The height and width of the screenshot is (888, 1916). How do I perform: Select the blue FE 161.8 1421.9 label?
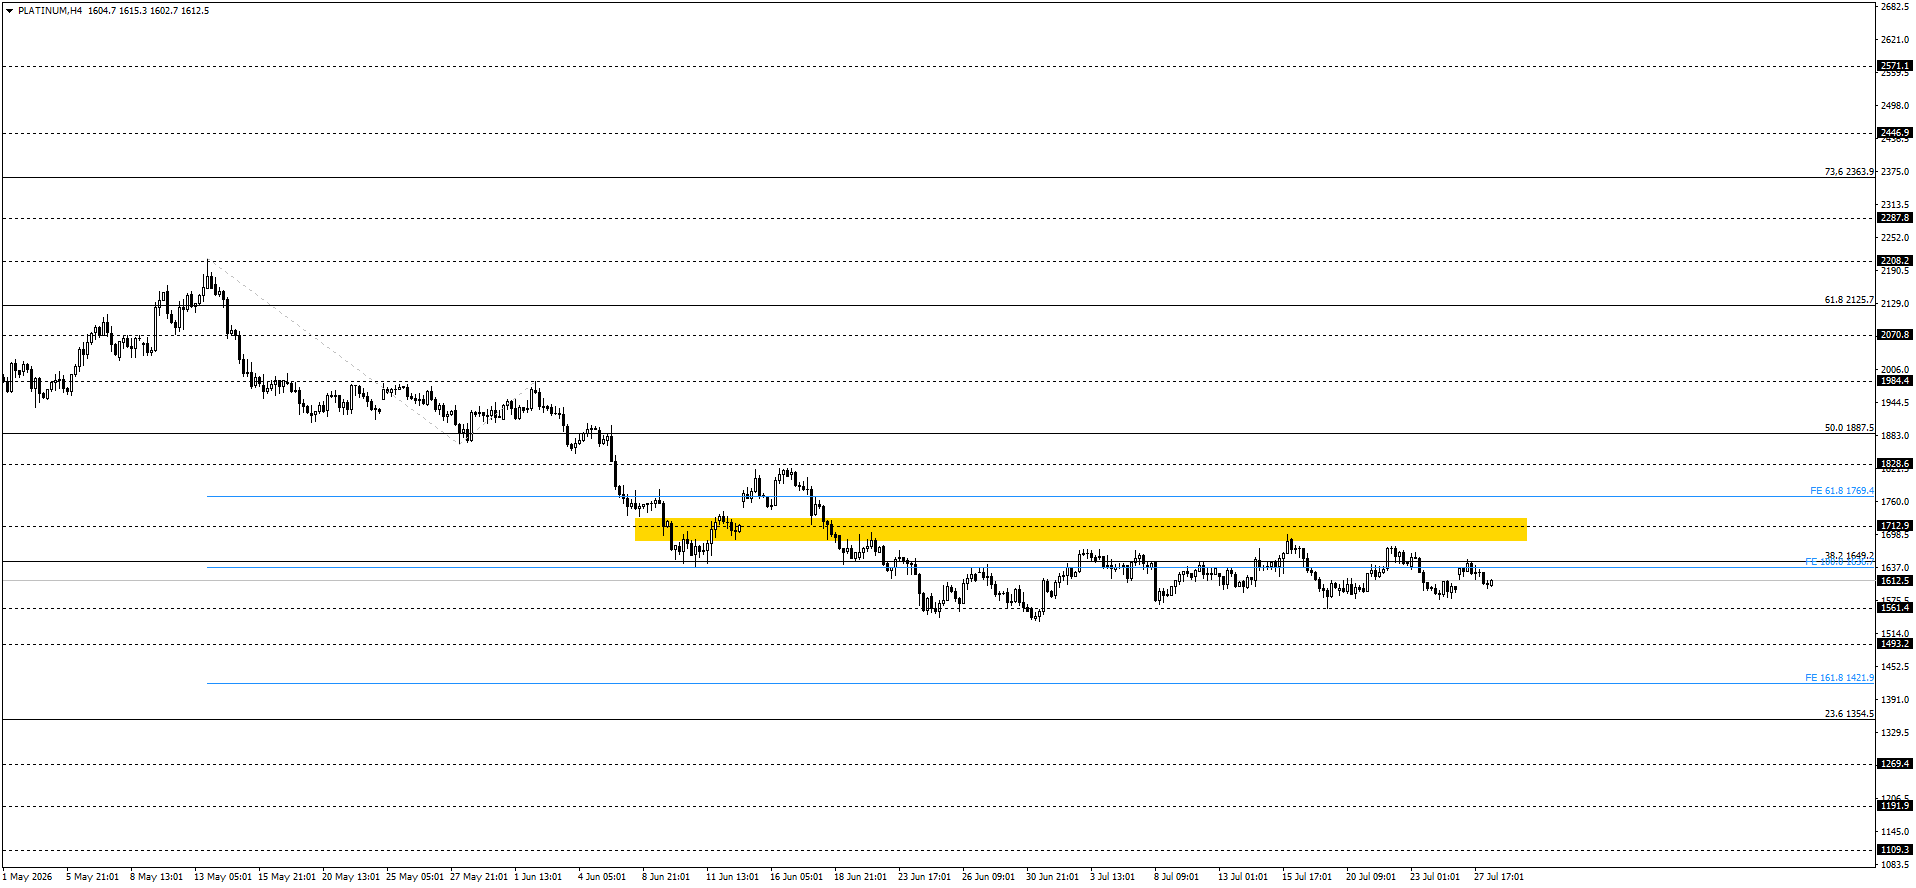1840,678
